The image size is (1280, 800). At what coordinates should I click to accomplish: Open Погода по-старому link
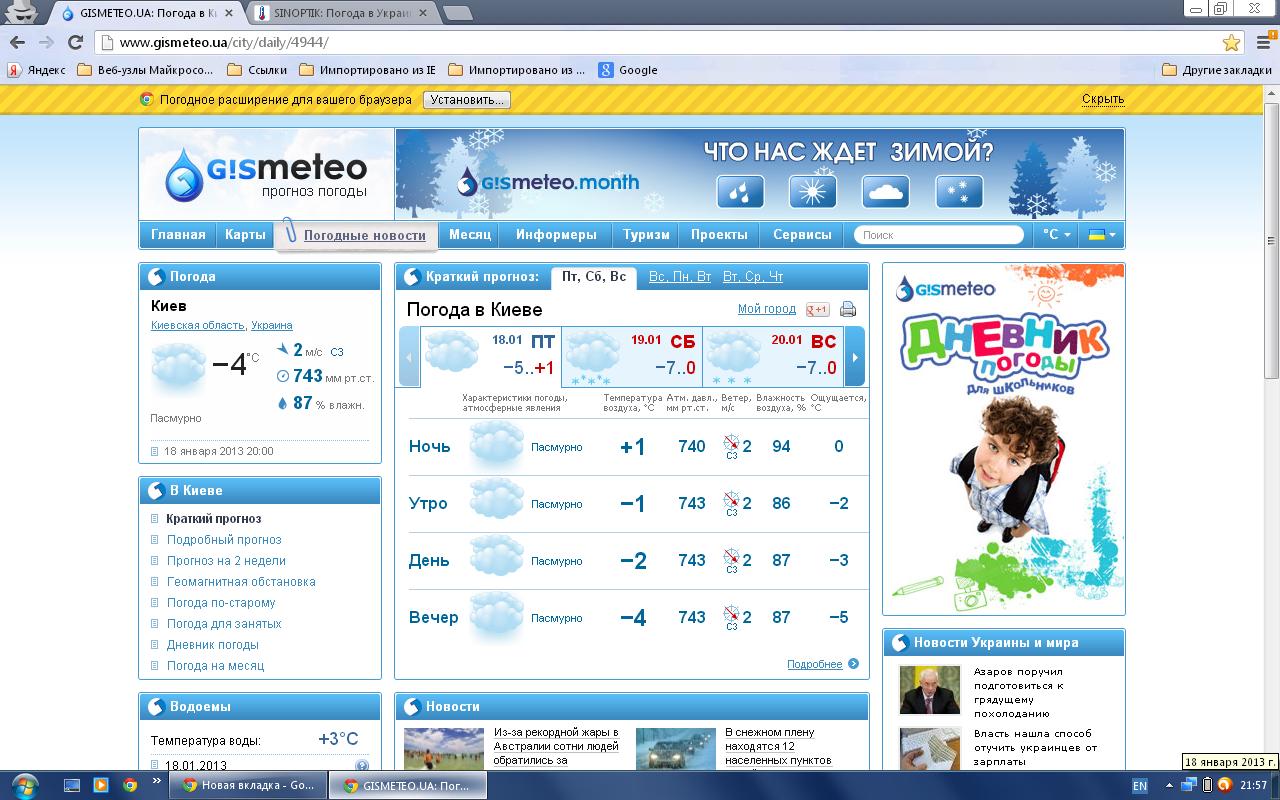coord(221,603)
